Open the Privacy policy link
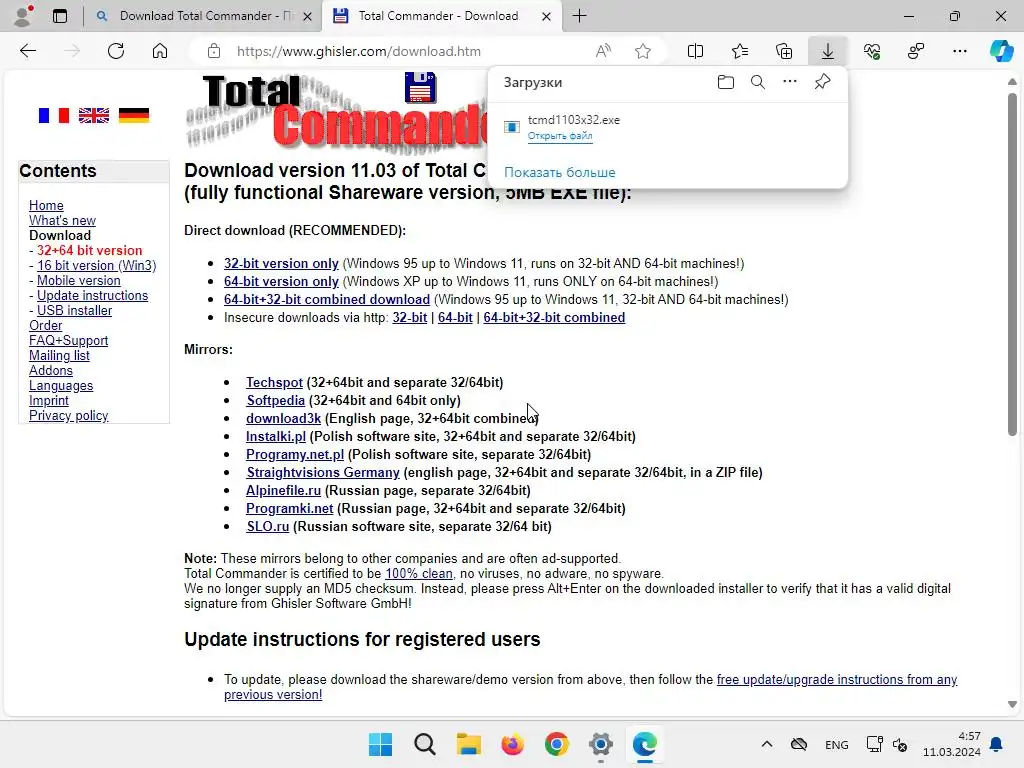1024x768 pixels. click(x=69, y=415)
